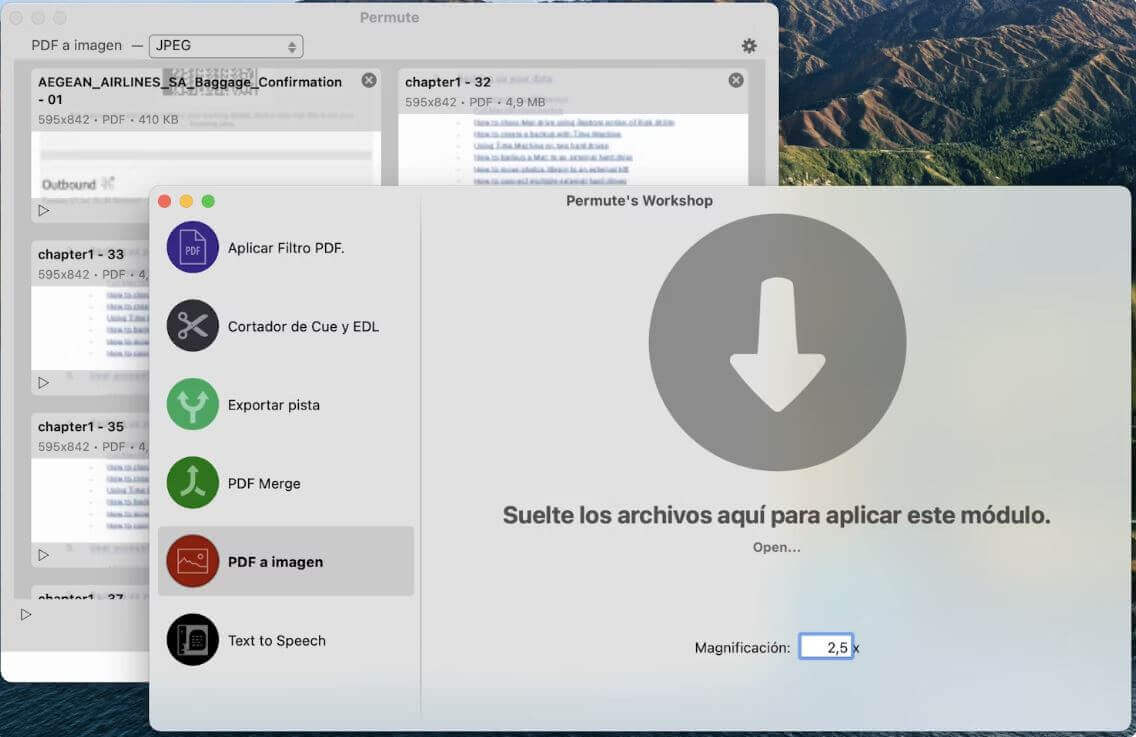Zoom the Permute's Workshop window with green button
Image resolution: width=1136 pixels, height=737 pixels.
pyautogui.click(x=208, y=201)
